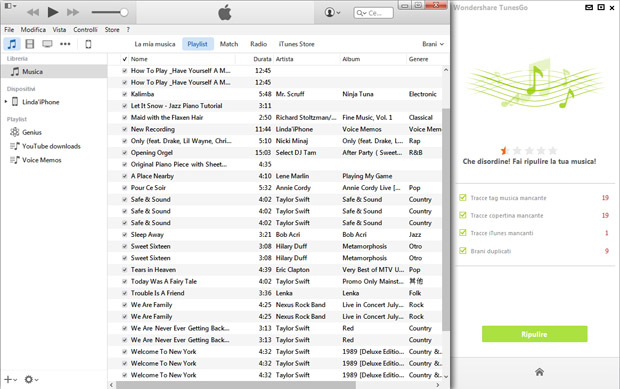The image size is (620, 389).
Task: Sort by the Artista column header
Action: 284,59
